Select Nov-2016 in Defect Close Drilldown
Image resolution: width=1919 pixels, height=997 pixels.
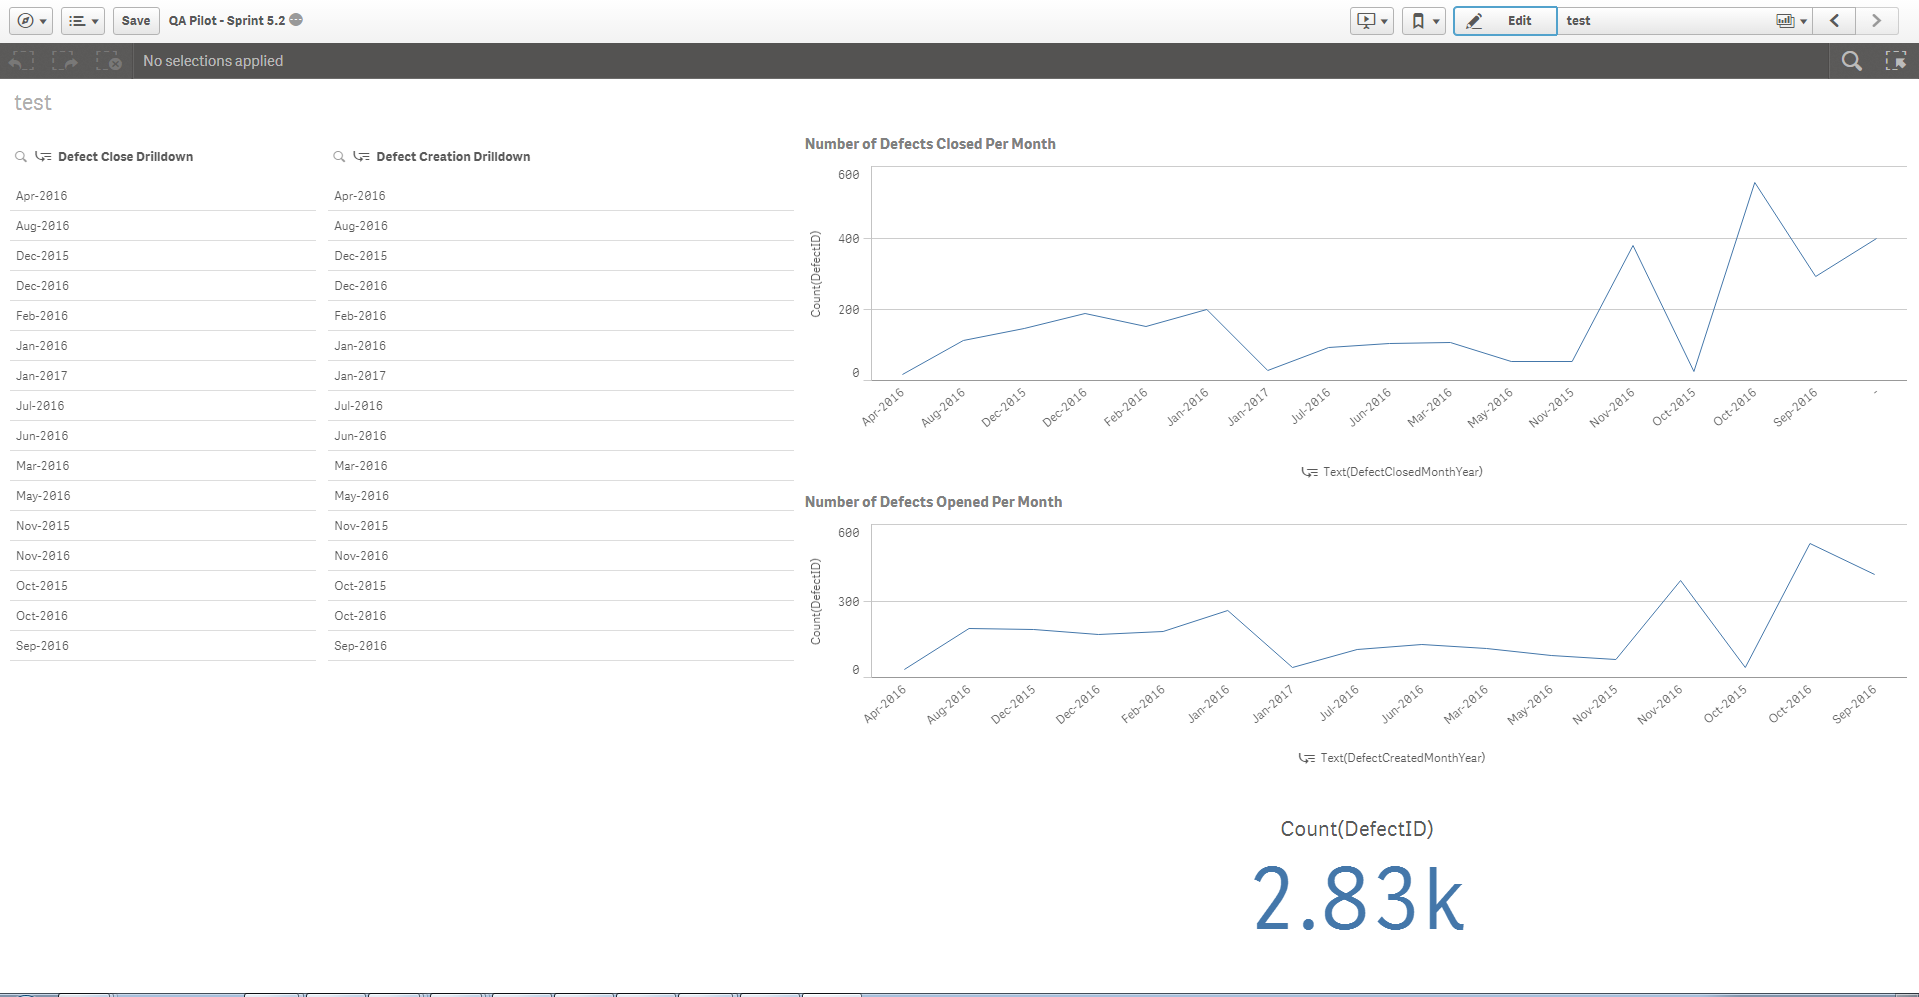[163, 556]
